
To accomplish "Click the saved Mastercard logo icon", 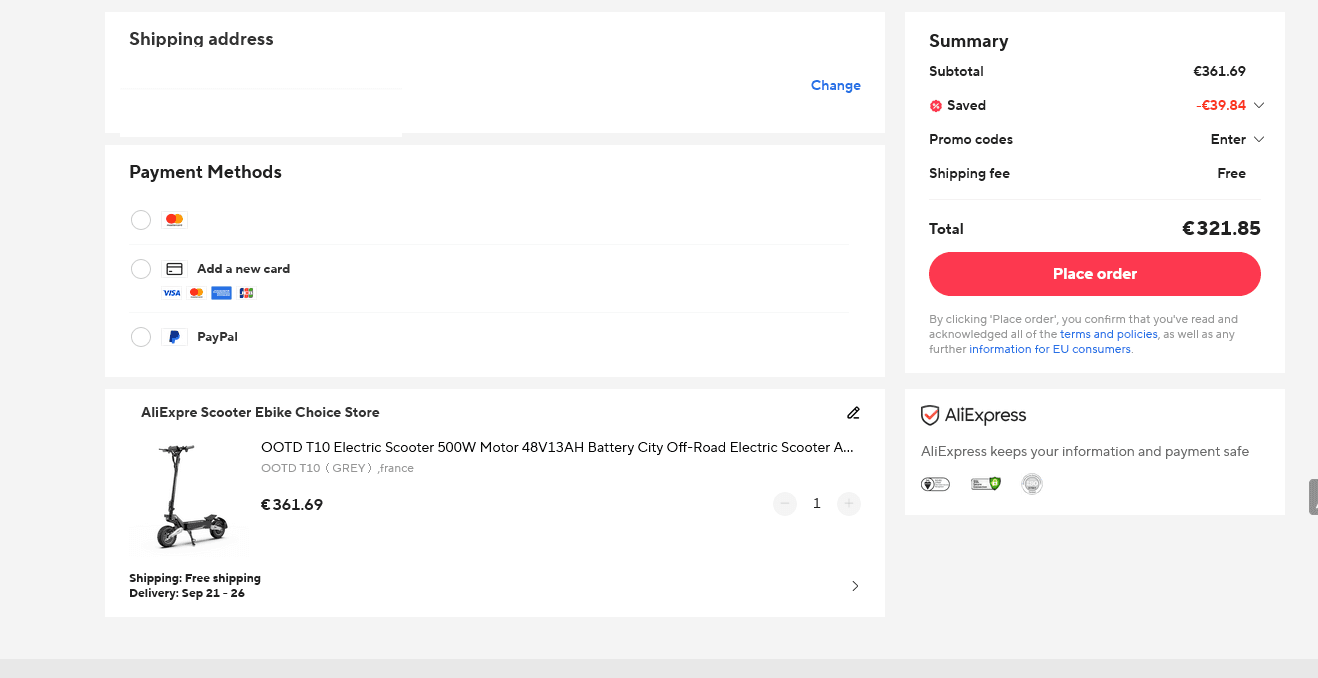I will tap(174, 220).
